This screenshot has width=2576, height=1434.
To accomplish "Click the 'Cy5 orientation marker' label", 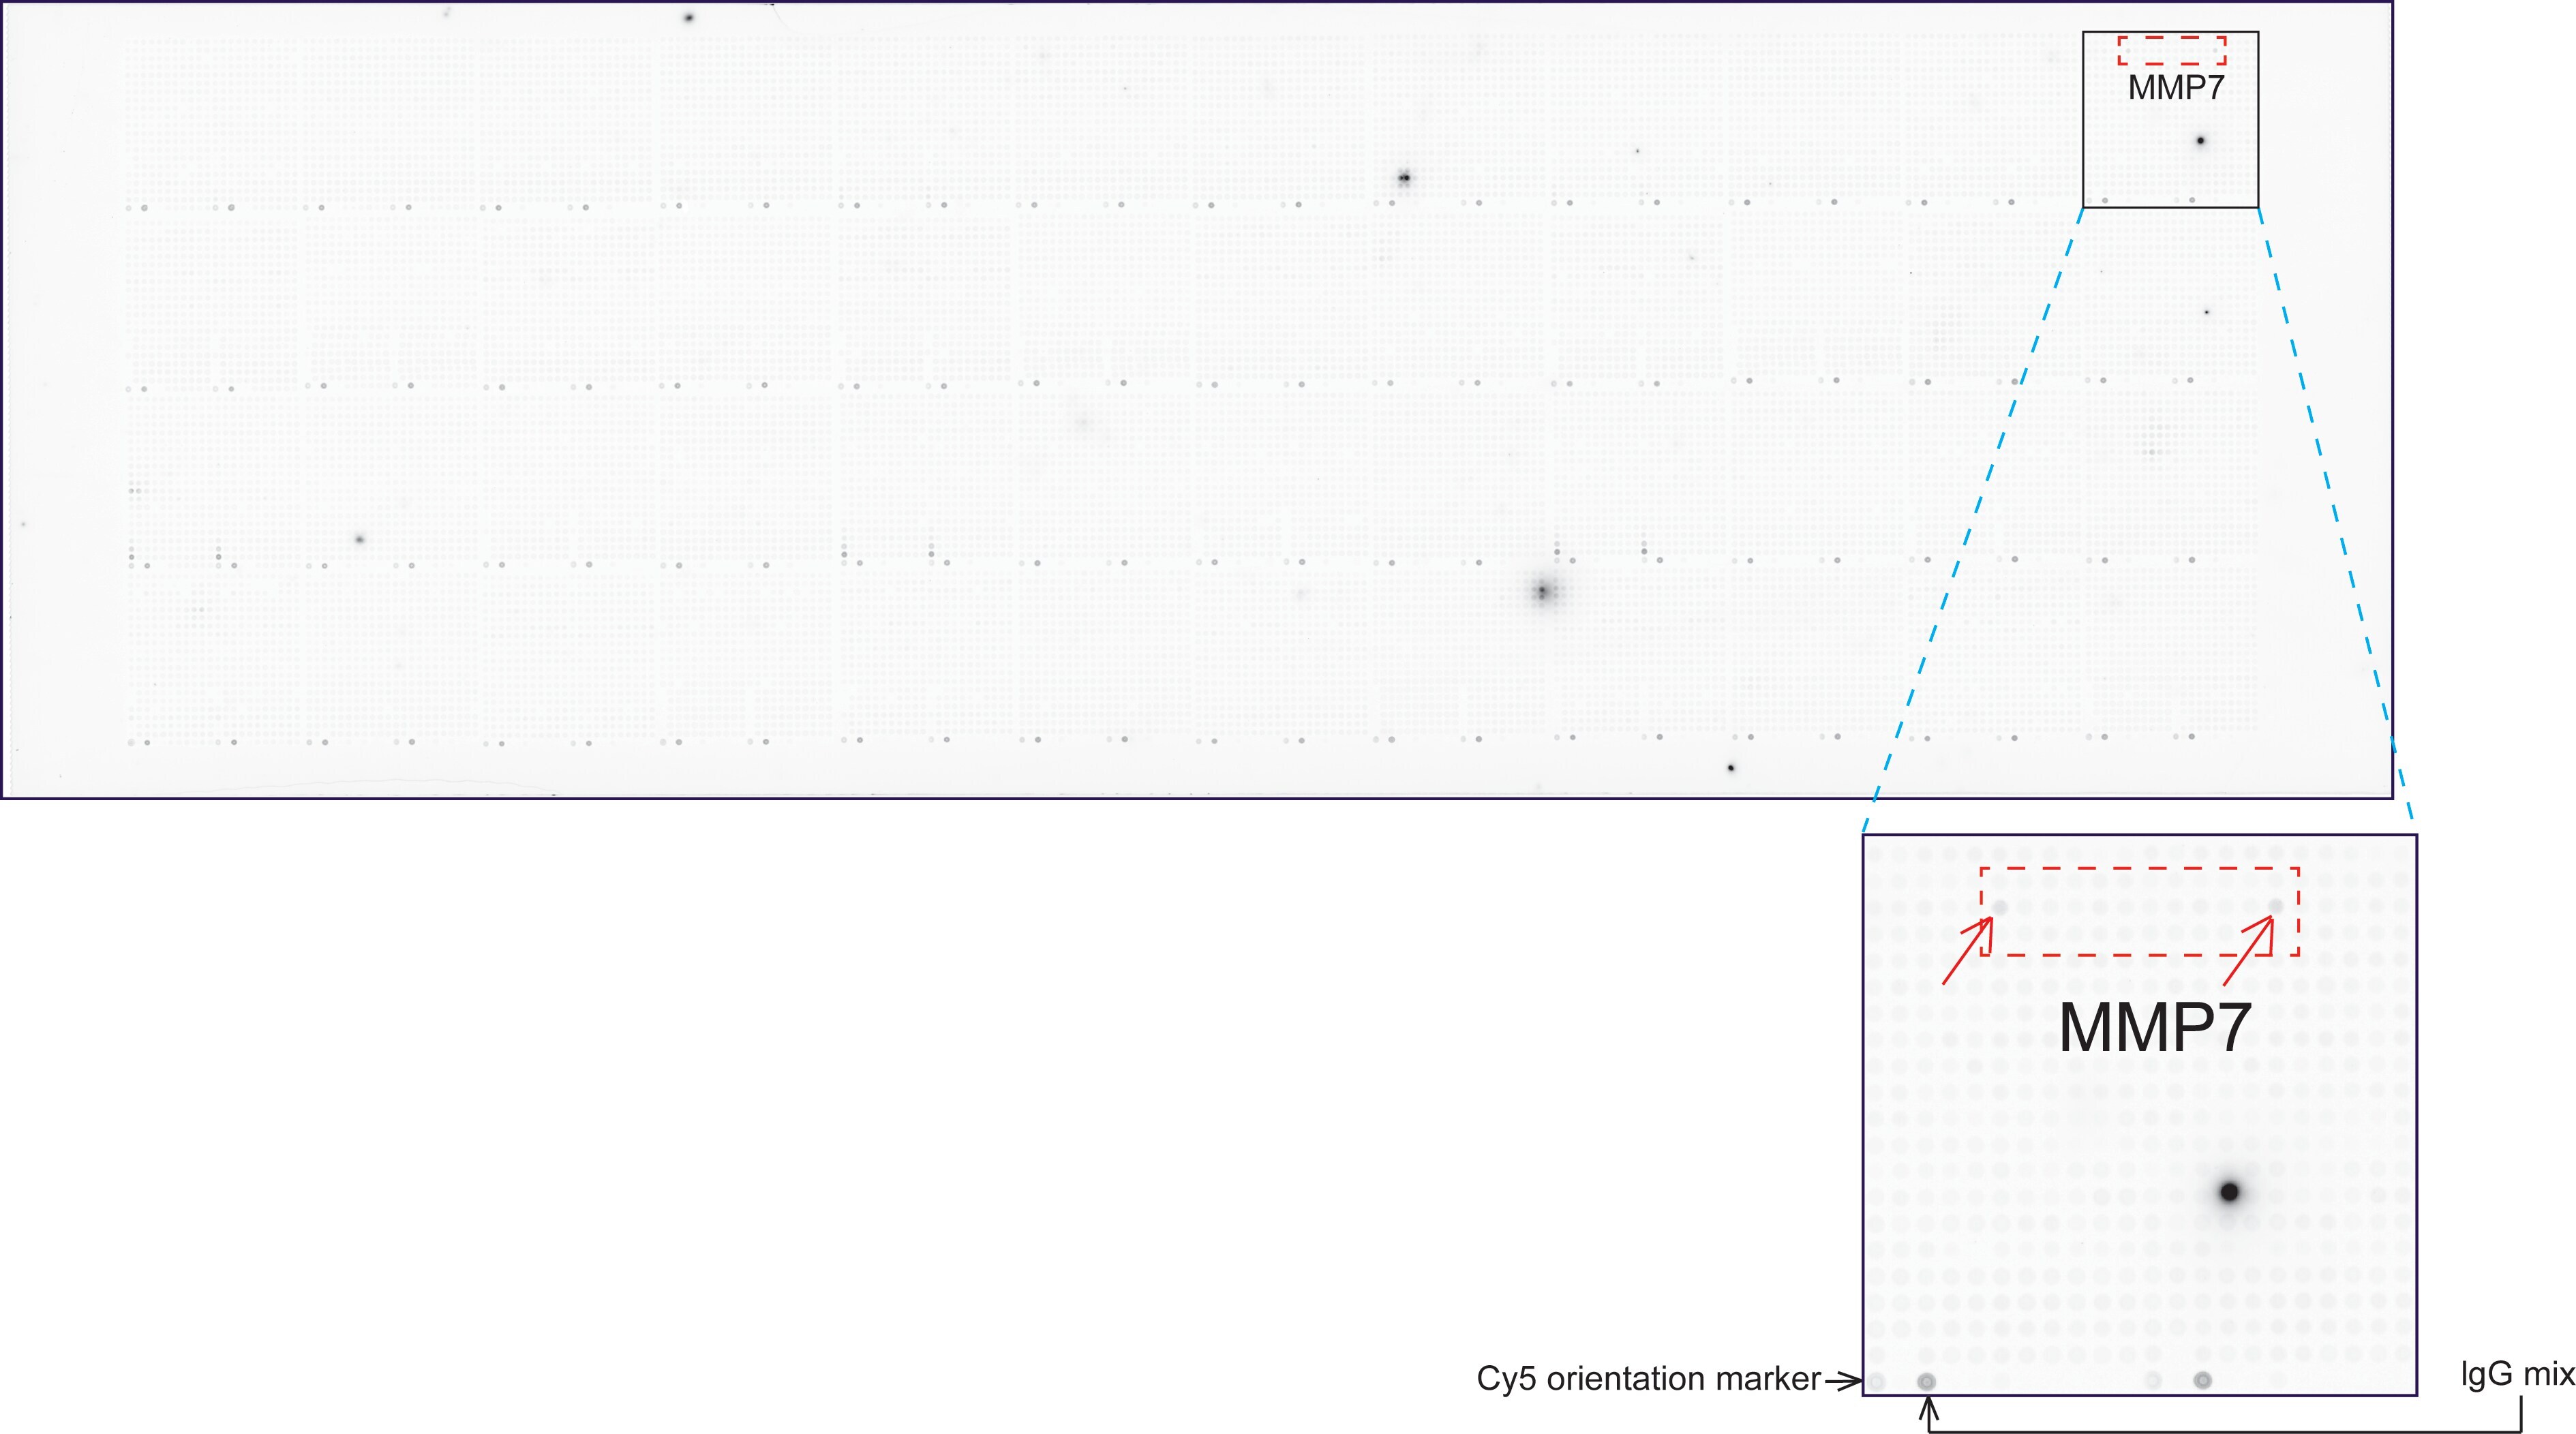I will [1648, 1379].
